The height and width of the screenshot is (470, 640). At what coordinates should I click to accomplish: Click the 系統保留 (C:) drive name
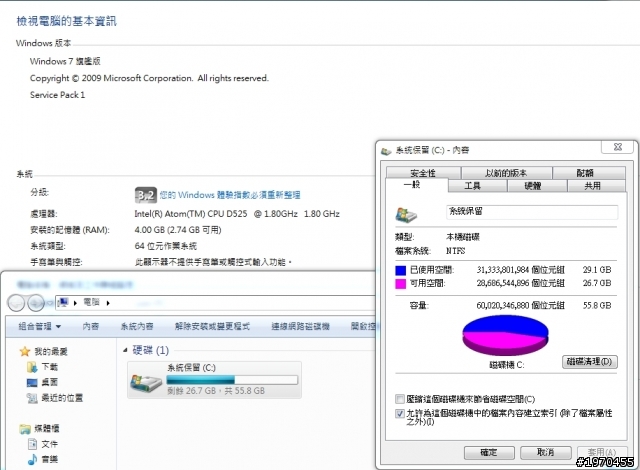click(191, 368)
